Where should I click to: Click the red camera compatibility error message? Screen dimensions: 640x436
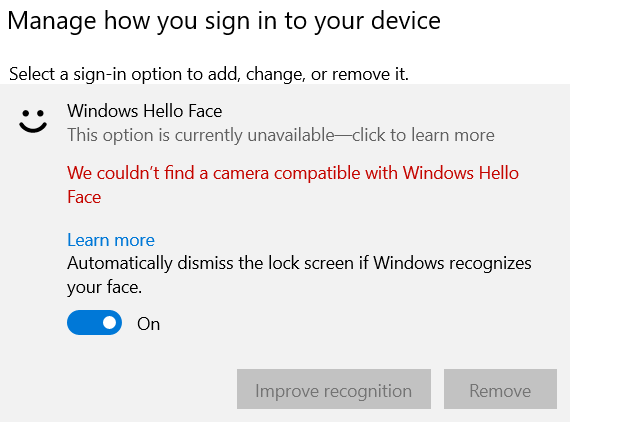point(292,173)
